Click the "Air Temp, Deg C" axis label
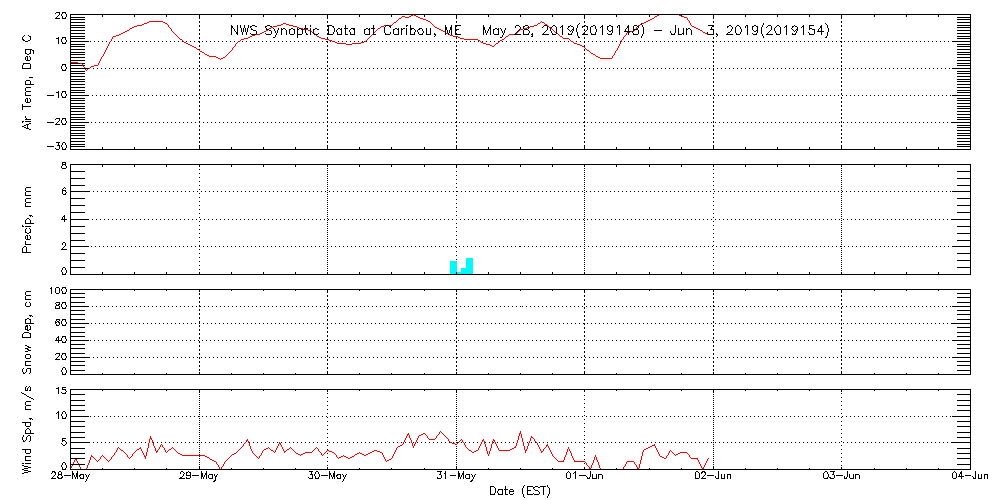 click(x=28, y=80)
